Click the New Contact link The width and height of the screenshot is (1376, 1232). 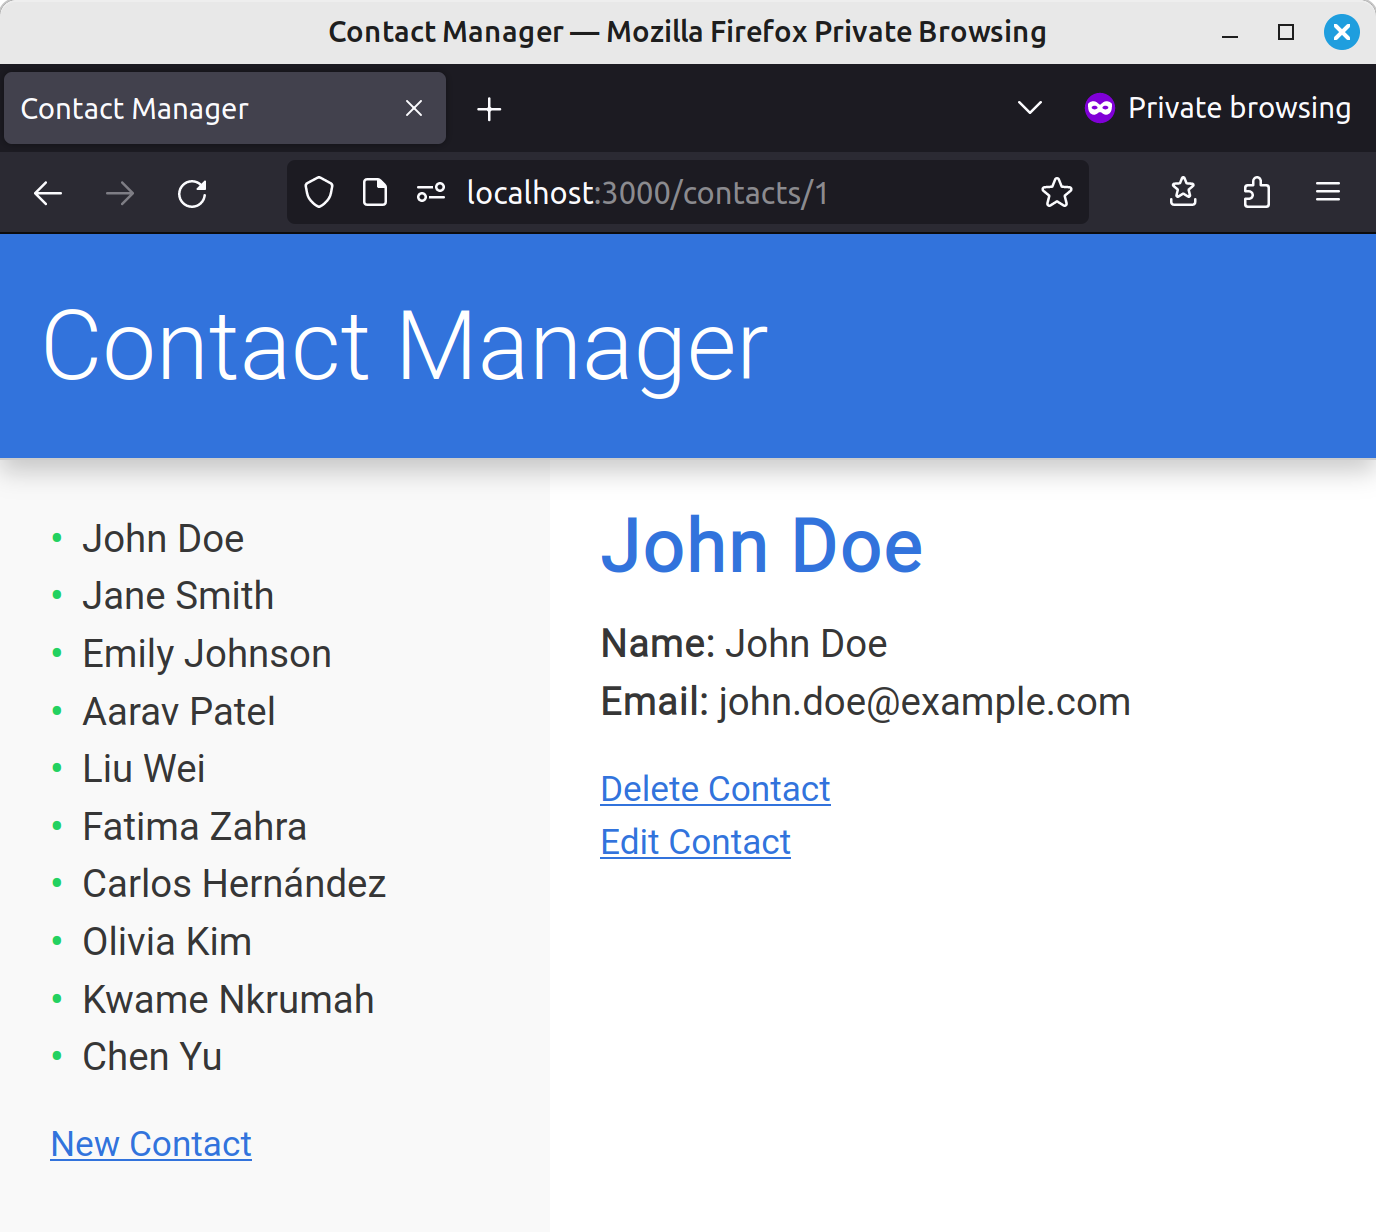pos(151,1144)
